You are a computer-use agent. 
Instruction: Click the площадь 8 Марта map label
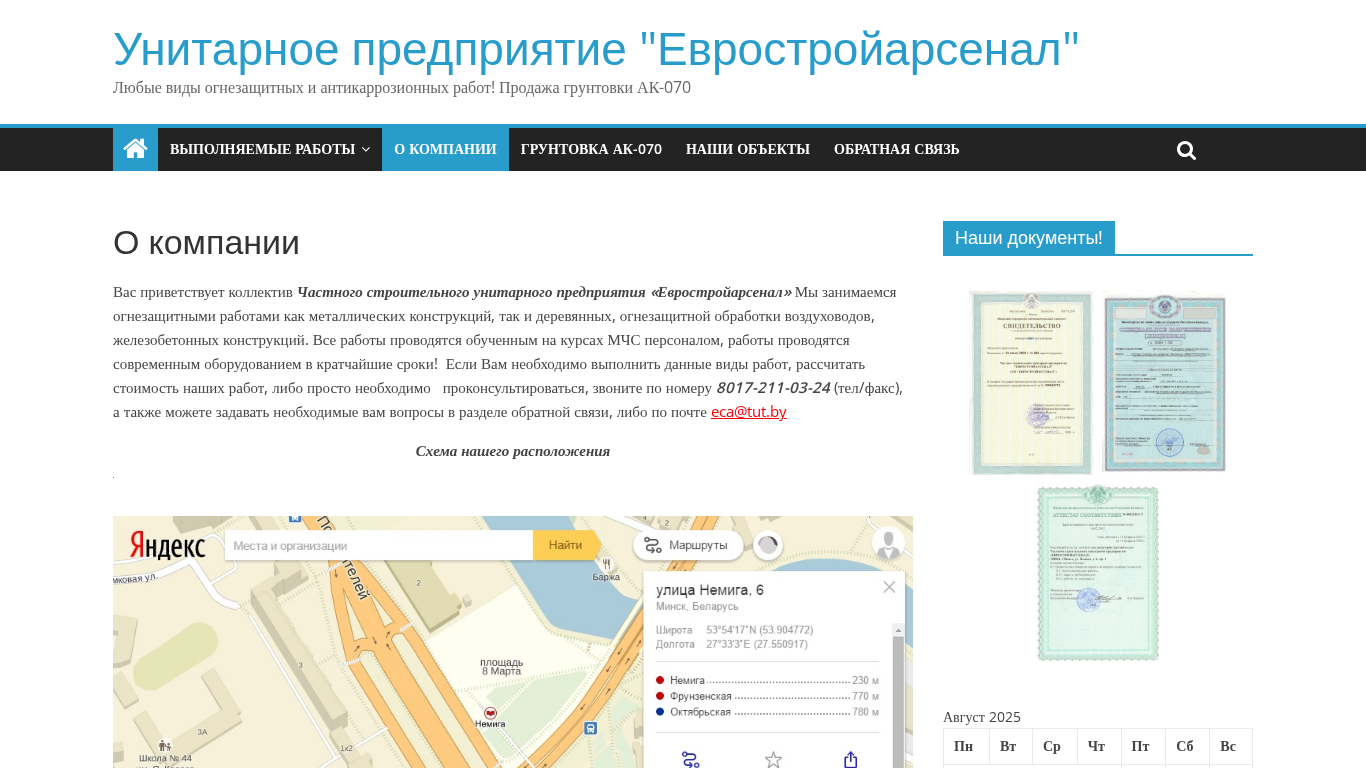[x=502, y=666]
